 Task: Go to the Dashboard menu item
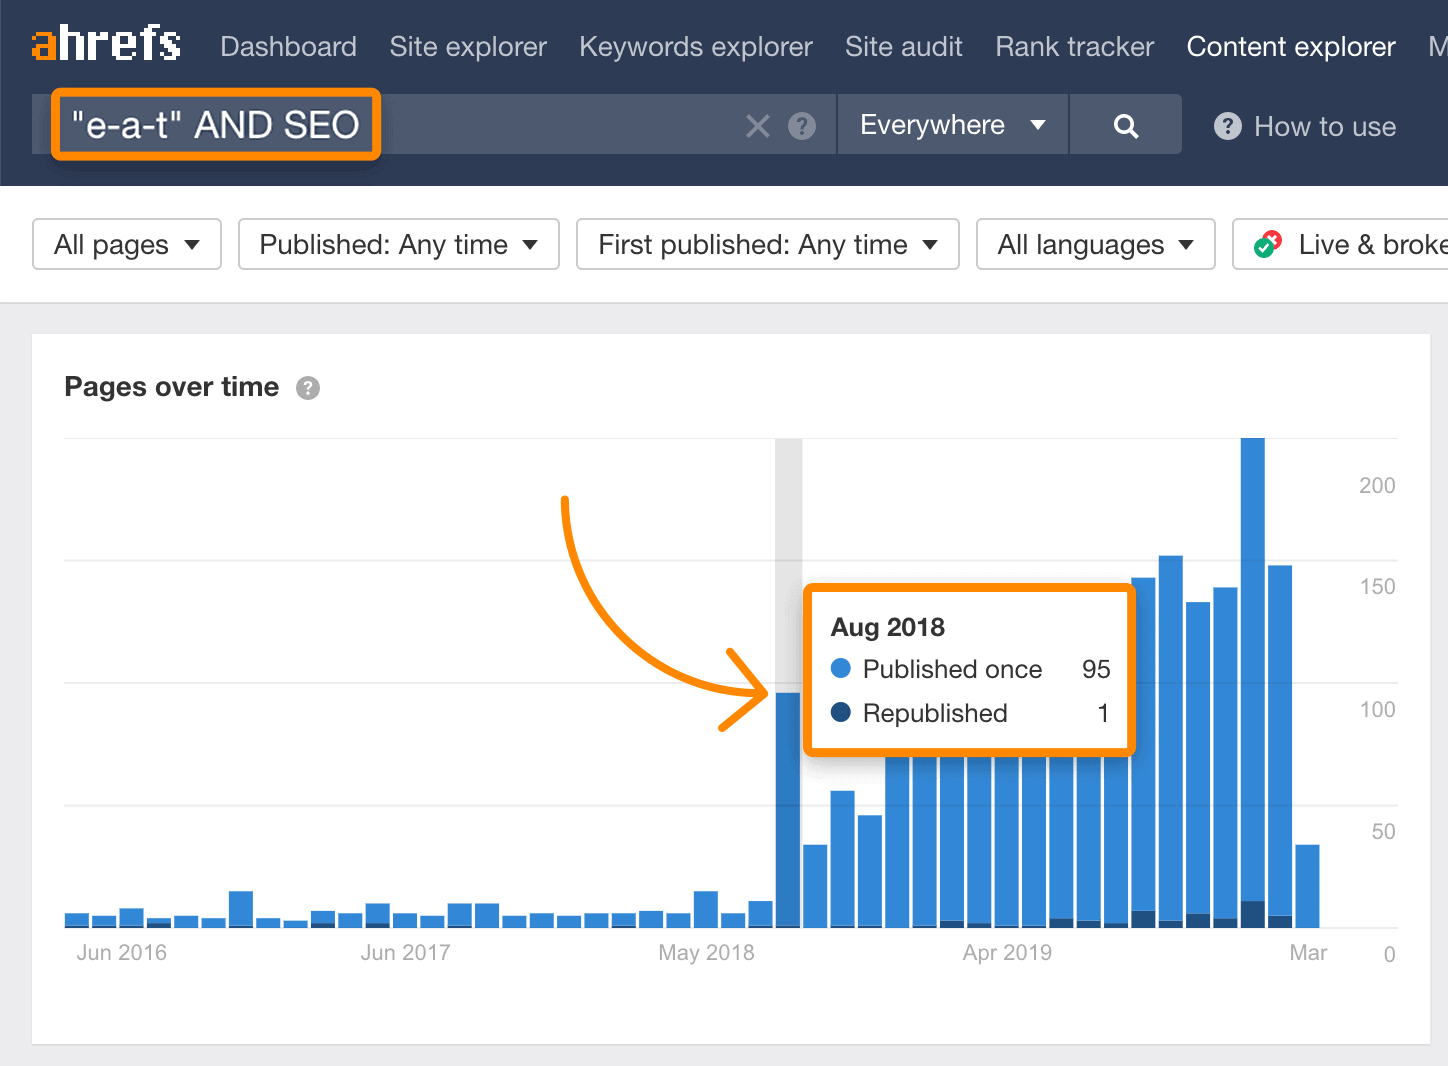288,47
